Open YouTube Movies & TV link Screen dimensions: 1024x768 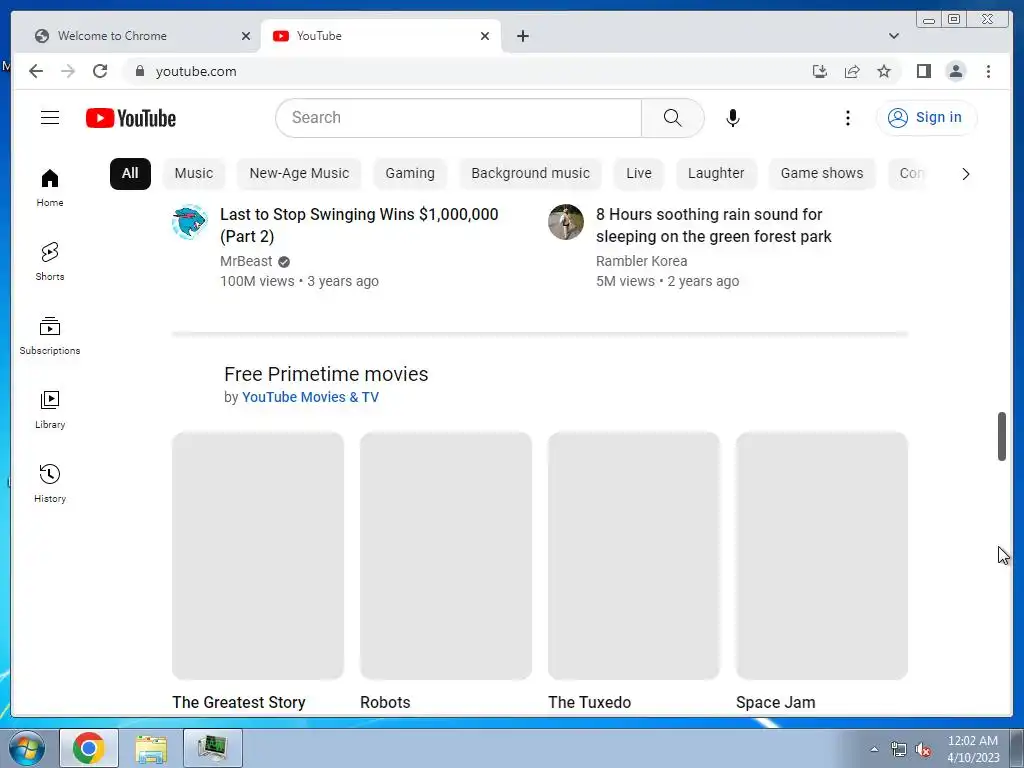(310, 397)
